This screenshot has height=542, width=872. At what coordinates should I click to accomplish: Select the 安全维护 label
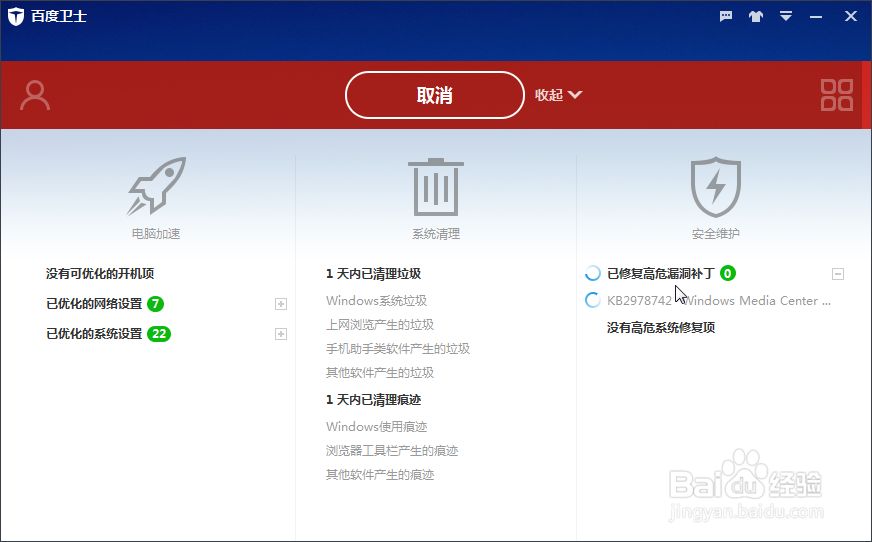click(716, 233)
